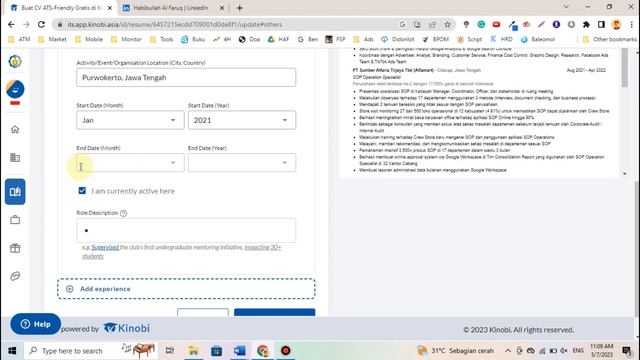Select the highlighted resume builder sidebar icon
Image resolution: width=640 pixels, height=360 pixels.
15,191
